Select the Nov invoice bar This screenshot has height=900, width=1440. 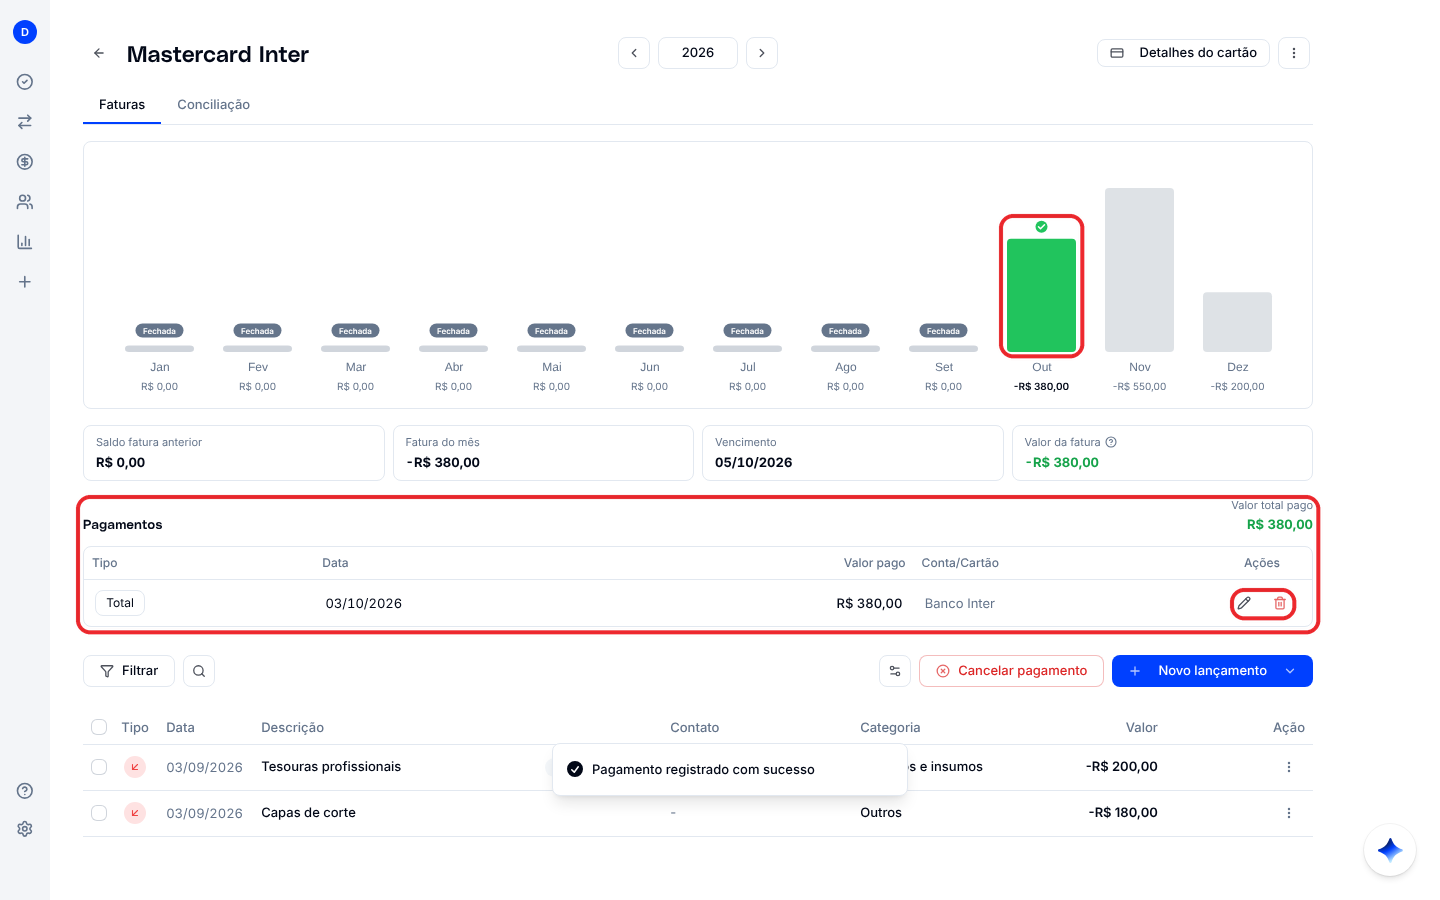pos(1139,270)
